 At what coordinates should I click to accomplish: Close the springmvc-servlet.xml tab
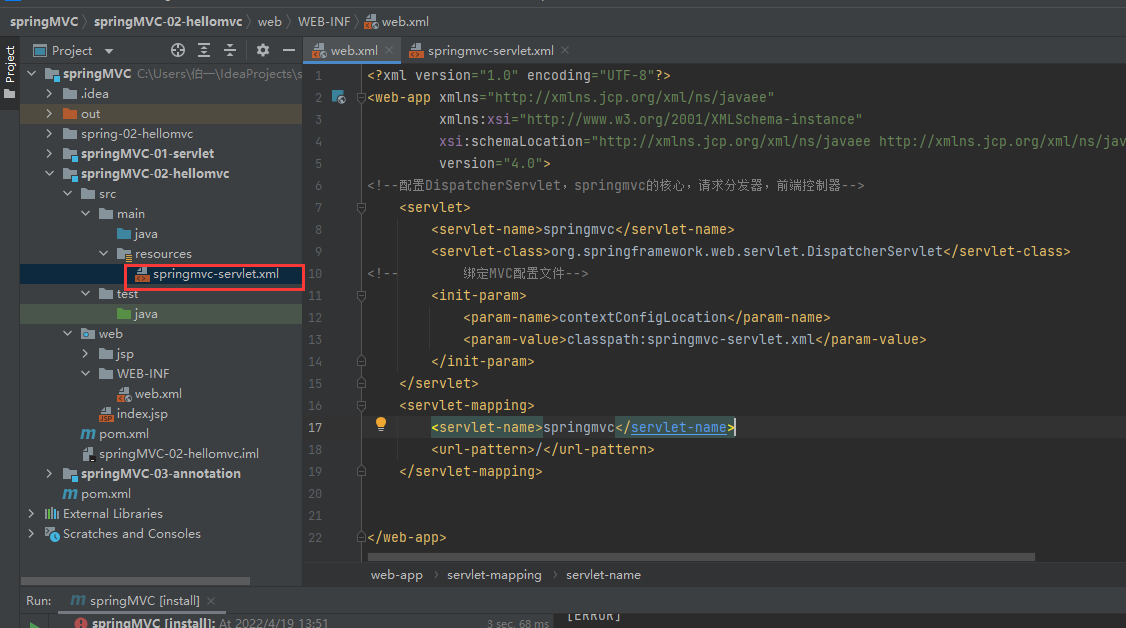click(x=565, y=50)
